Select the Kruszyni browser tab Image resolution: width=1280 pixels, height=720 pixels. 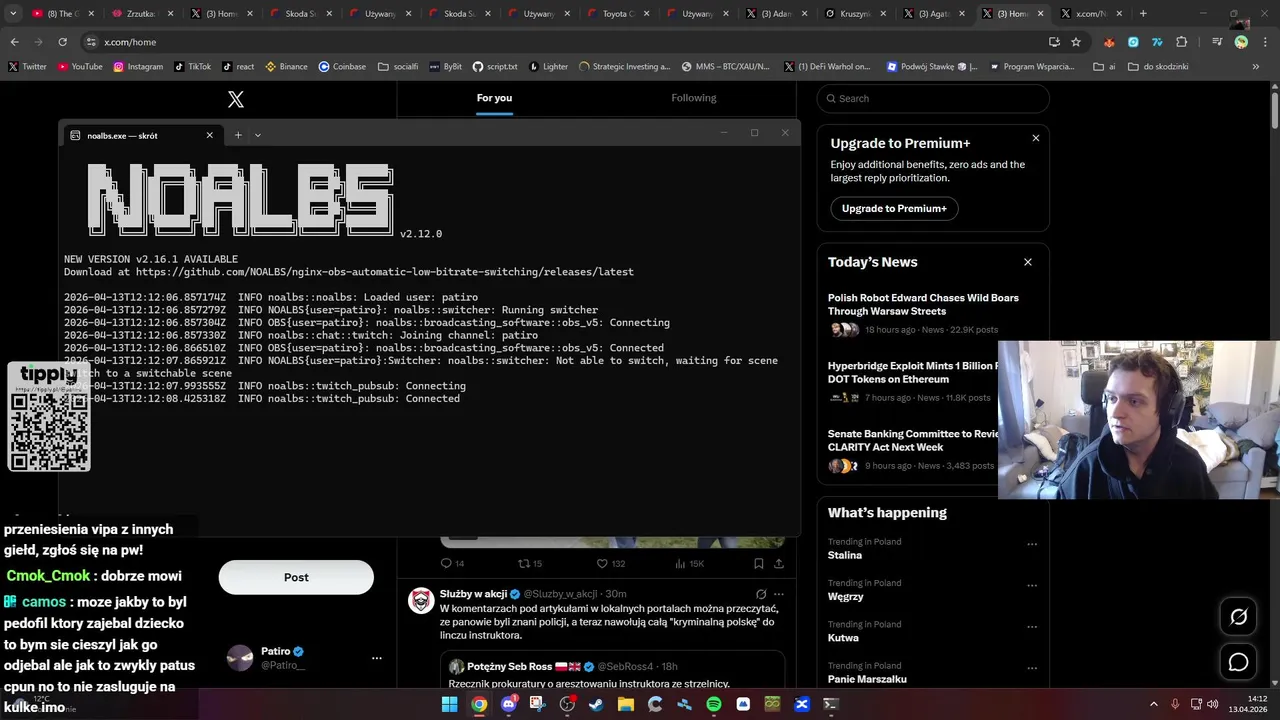(856, 14)
